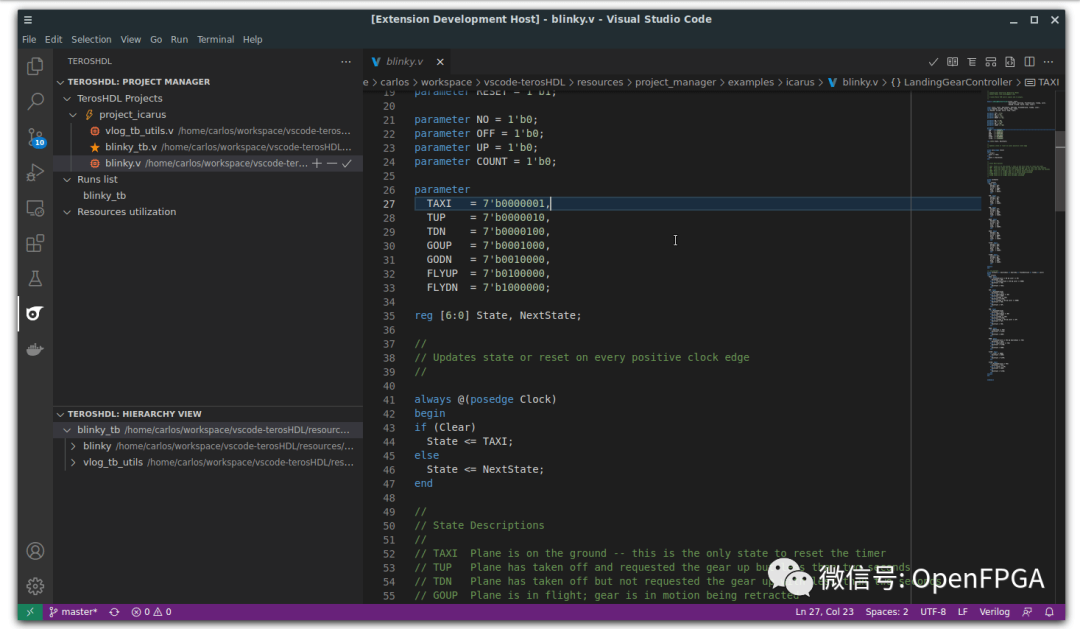This screenshot has height=629, width=1080.
Task: Open the Selection menu
Action: tap(91, 39)
